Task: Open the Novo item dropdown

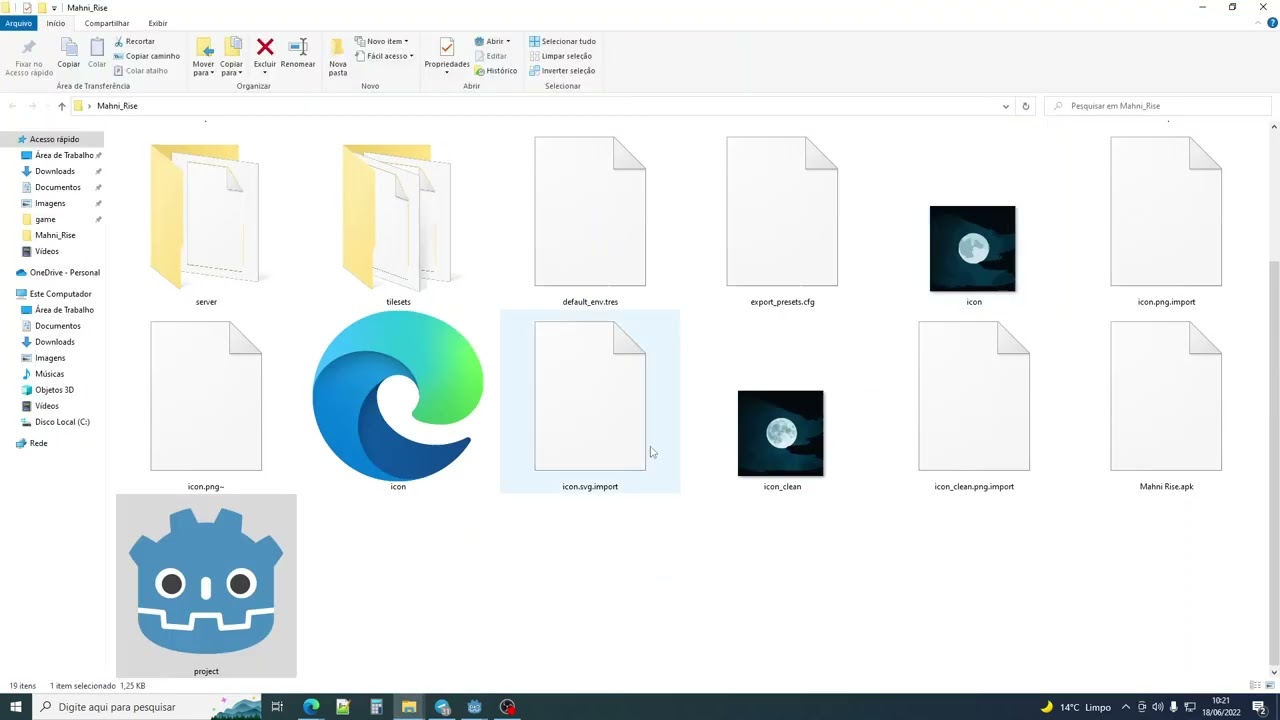Action: pos(381,41)
